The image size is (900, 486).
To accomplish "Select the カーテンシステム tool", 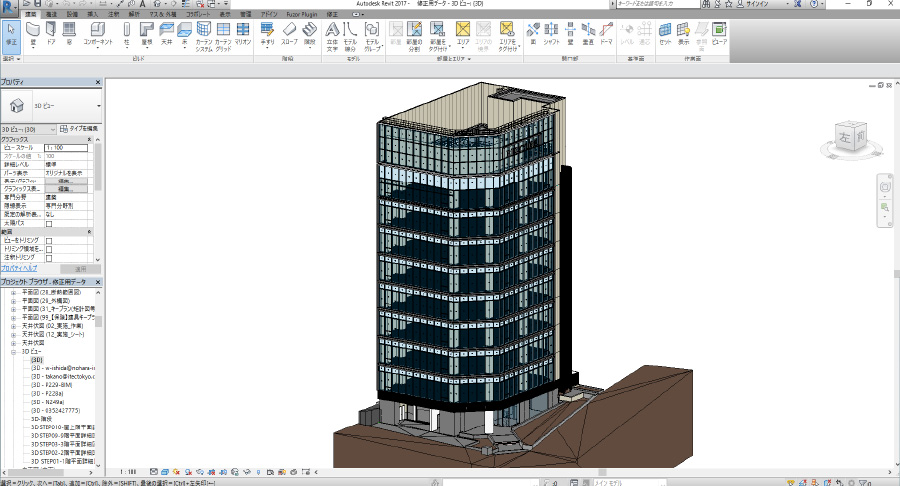I will [x=204, y=36].
